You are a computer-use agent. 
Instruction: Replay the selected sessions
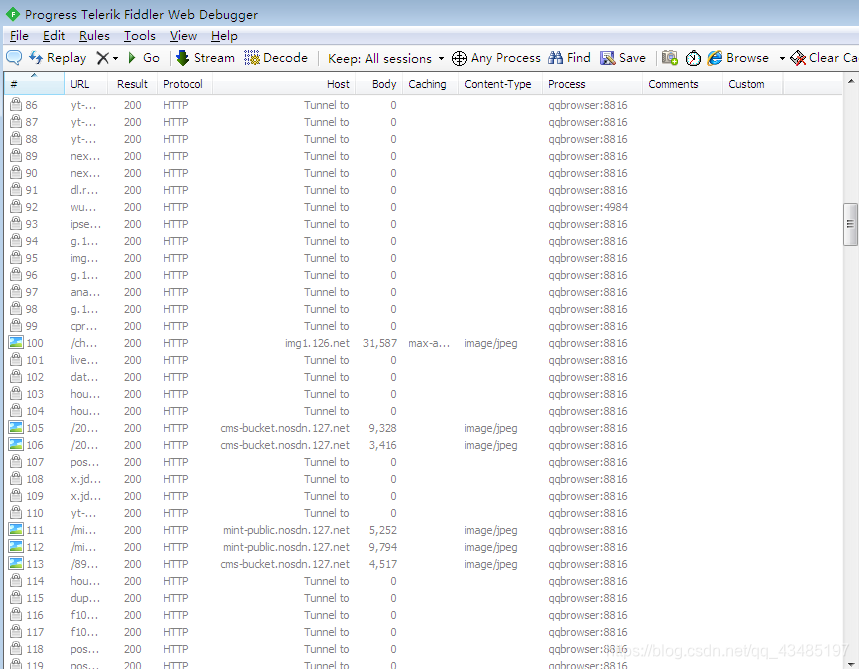pos(58,58)
